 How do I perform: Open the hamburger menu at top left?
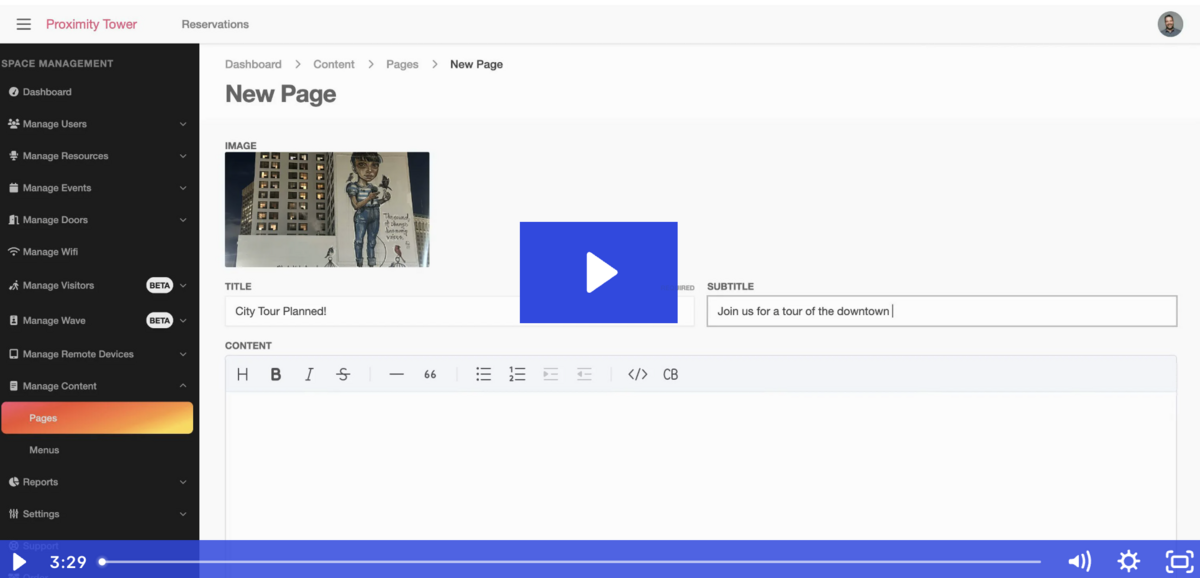24,24
